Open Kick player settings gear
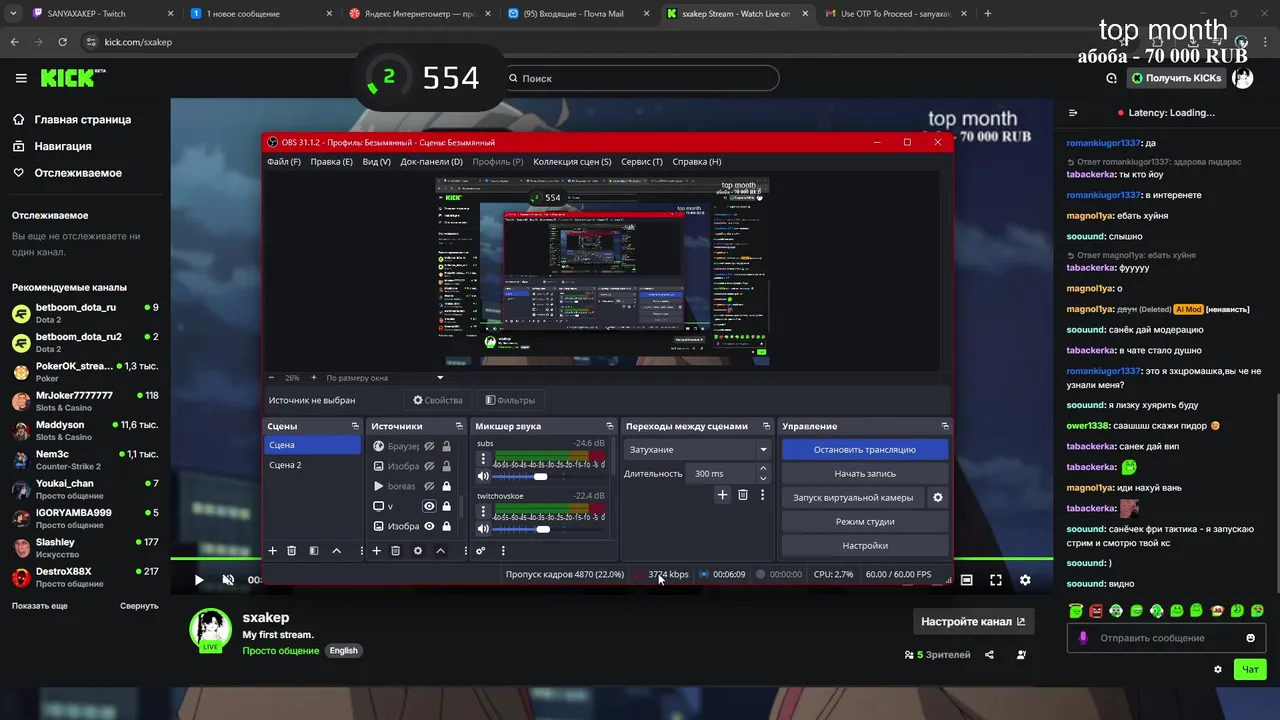The image size is (1280, 720). 1025,580
